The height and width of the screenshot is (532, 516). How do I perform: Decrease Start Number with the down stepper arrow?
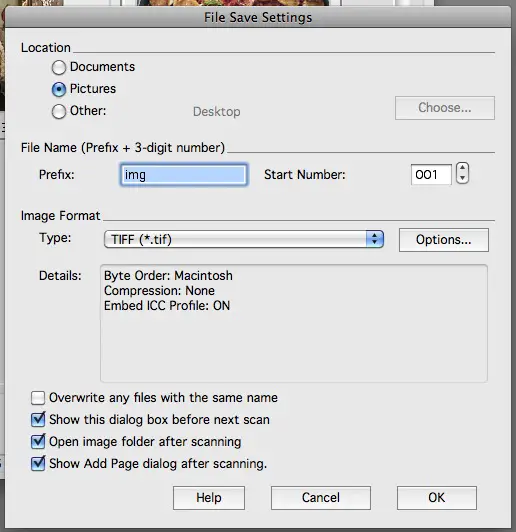(462, 178)
